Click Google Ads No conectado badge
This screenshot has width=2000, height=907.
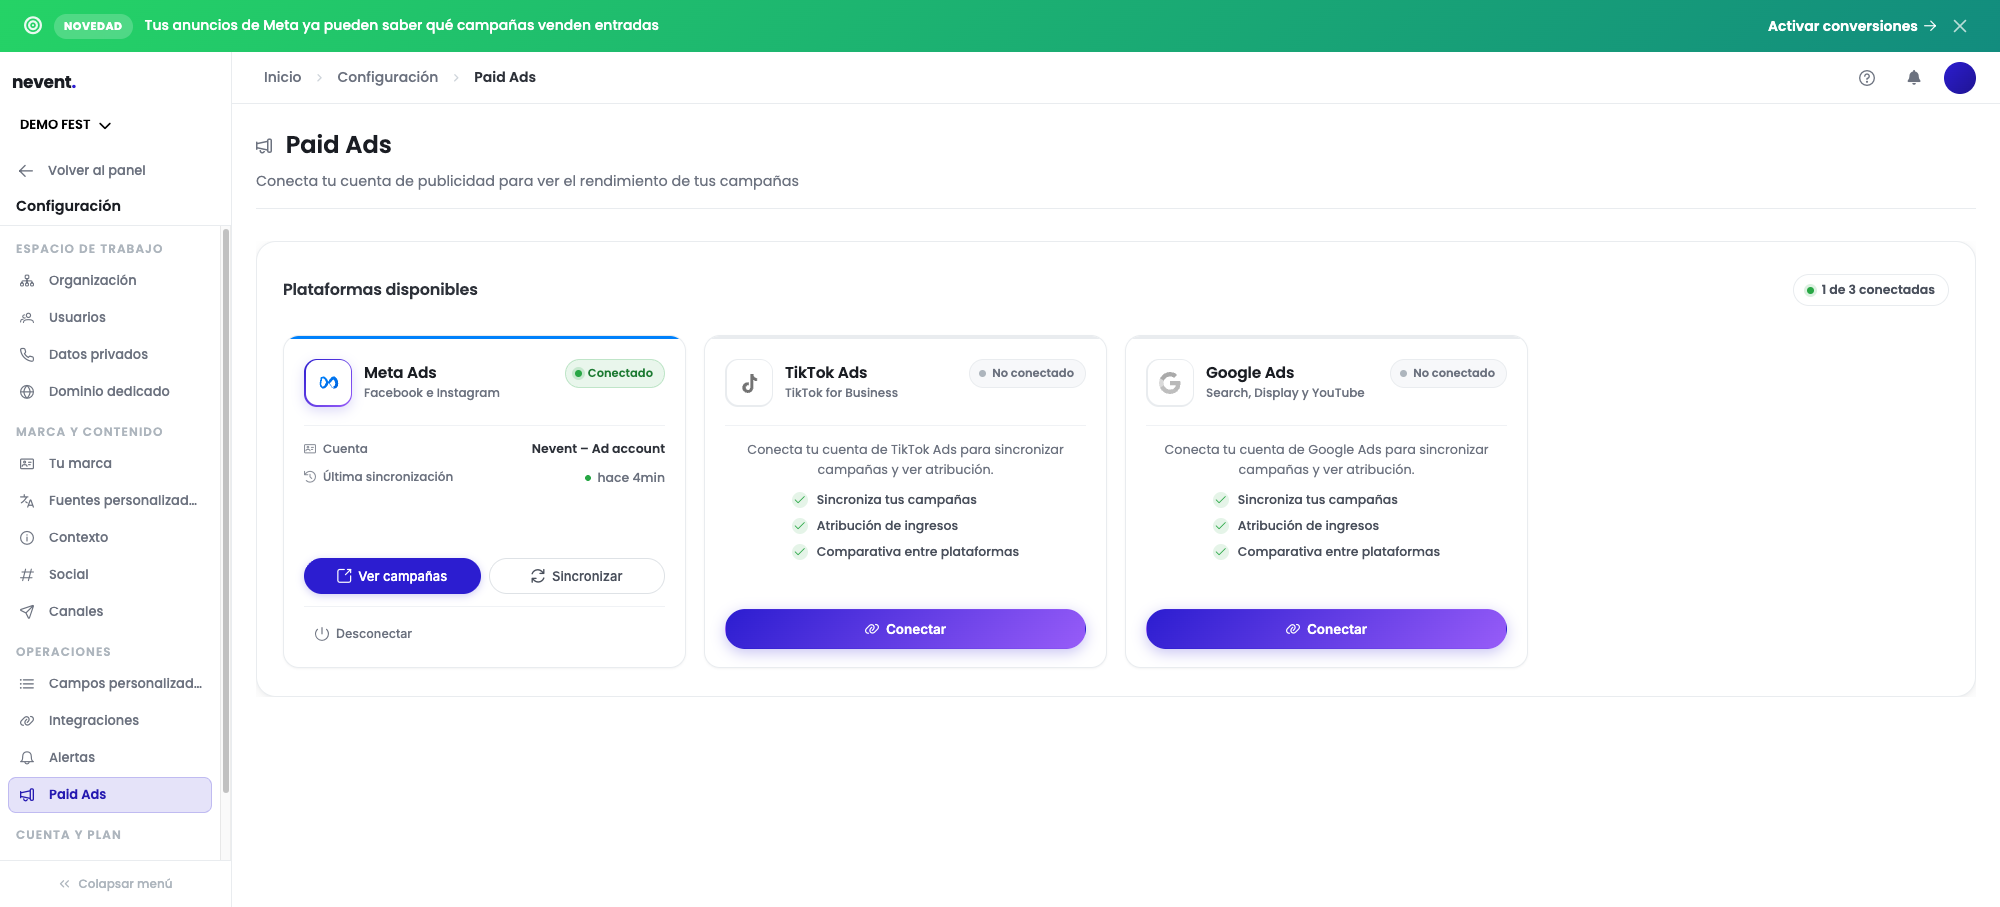tap(1448, 373)
